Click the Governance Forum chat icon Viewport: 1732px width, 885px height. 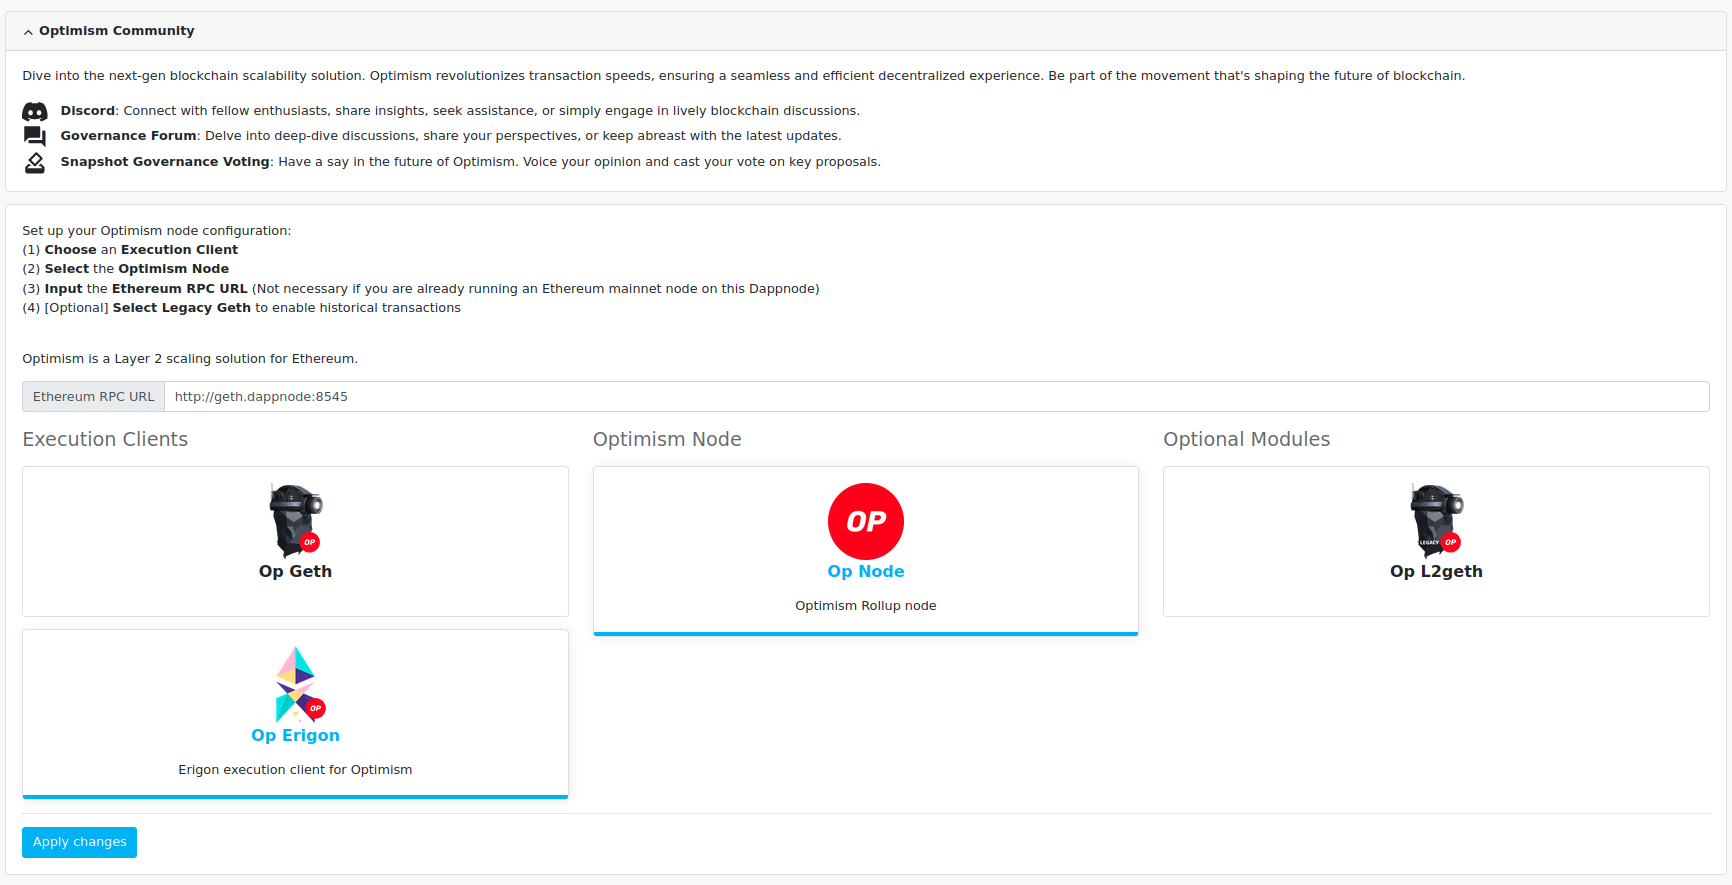click(x=35, y=136)
